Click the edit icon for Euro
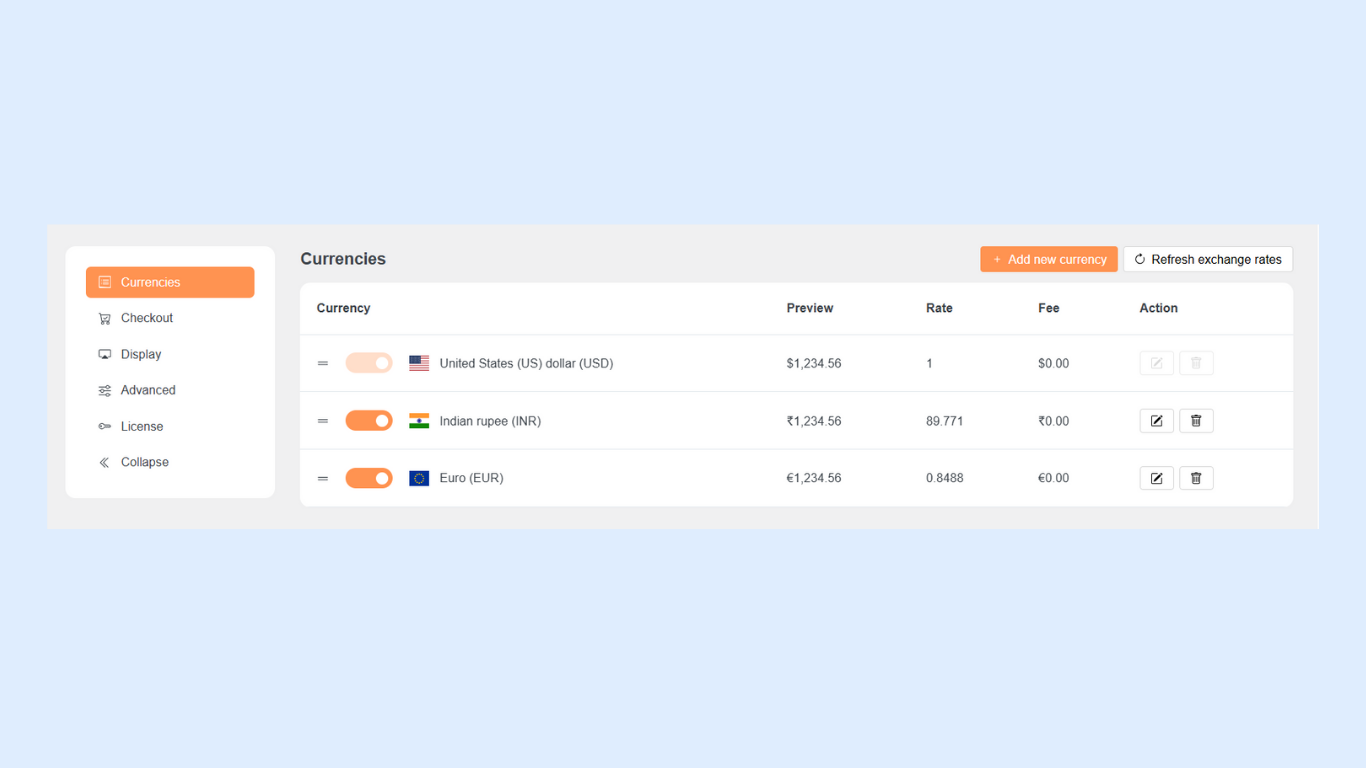Screen dimensions: 1366x768 tap(1156, 478)
